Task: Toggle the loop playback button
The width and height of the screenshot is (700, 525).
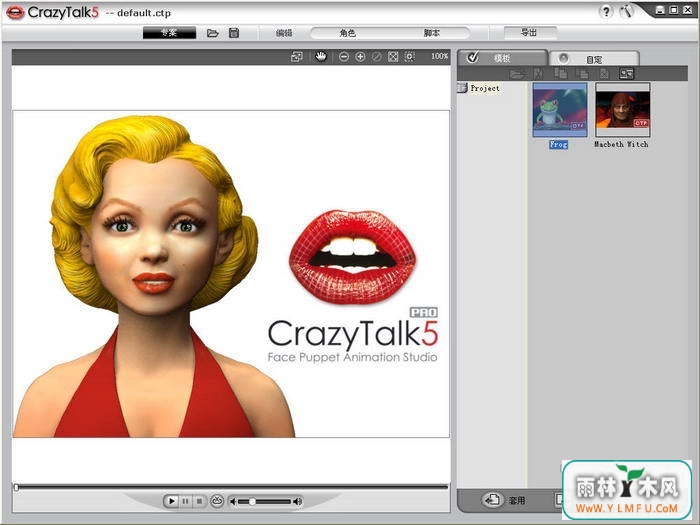Action: pyautogui.click(x=217, y=501)
